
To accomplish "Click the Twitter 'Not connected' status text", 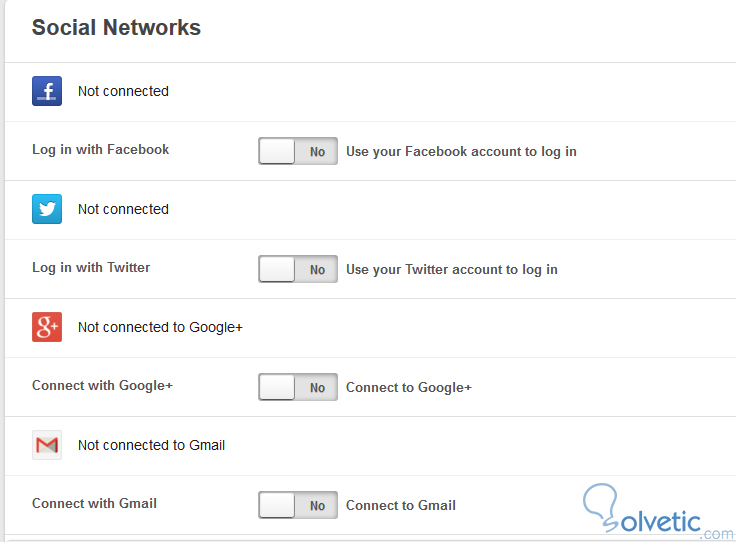I will coord(123,209).
